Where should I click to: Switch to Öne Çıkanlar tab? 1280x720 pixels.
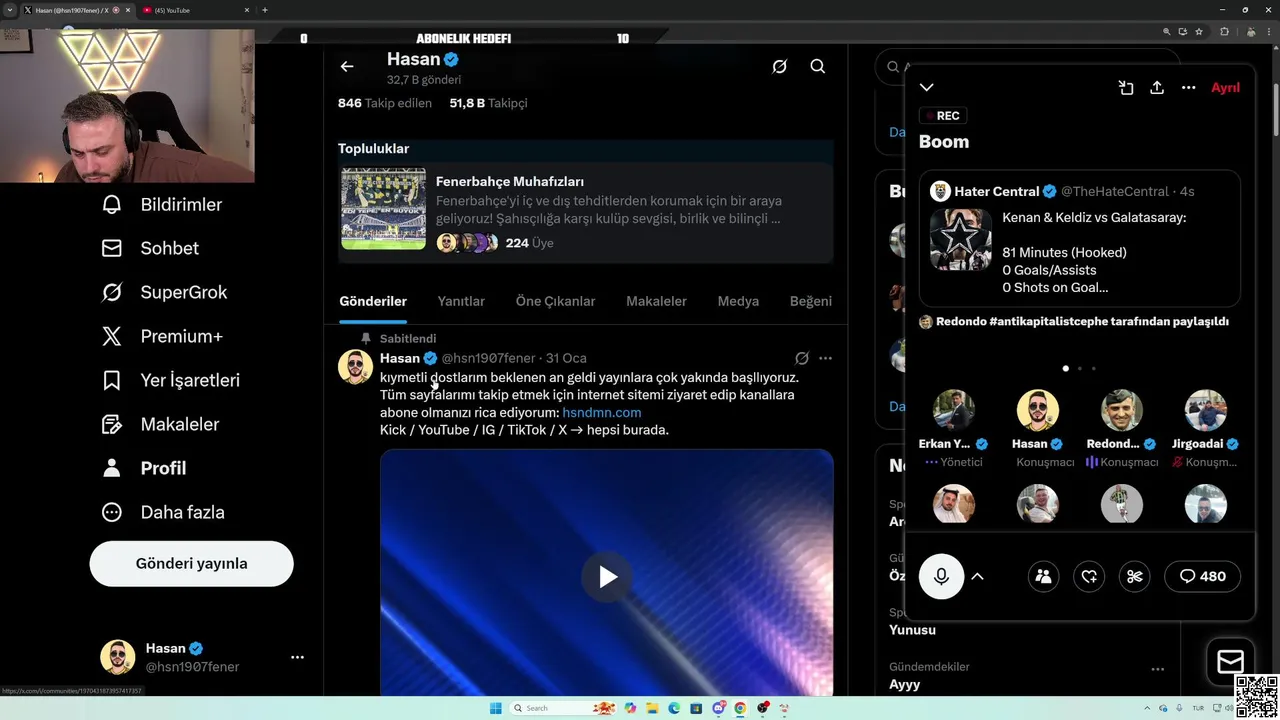555,301
